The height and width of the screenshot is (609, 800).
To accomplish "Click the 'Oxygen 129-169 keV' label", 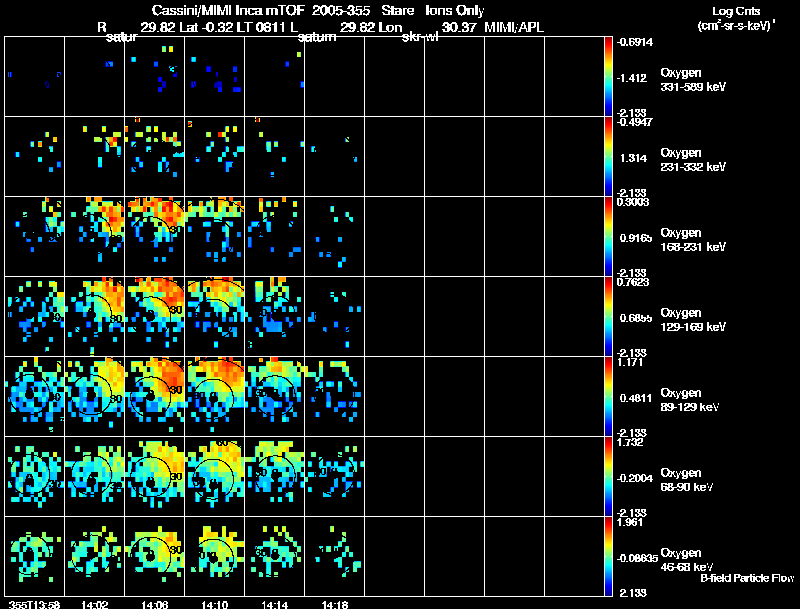I will point(693,320).
